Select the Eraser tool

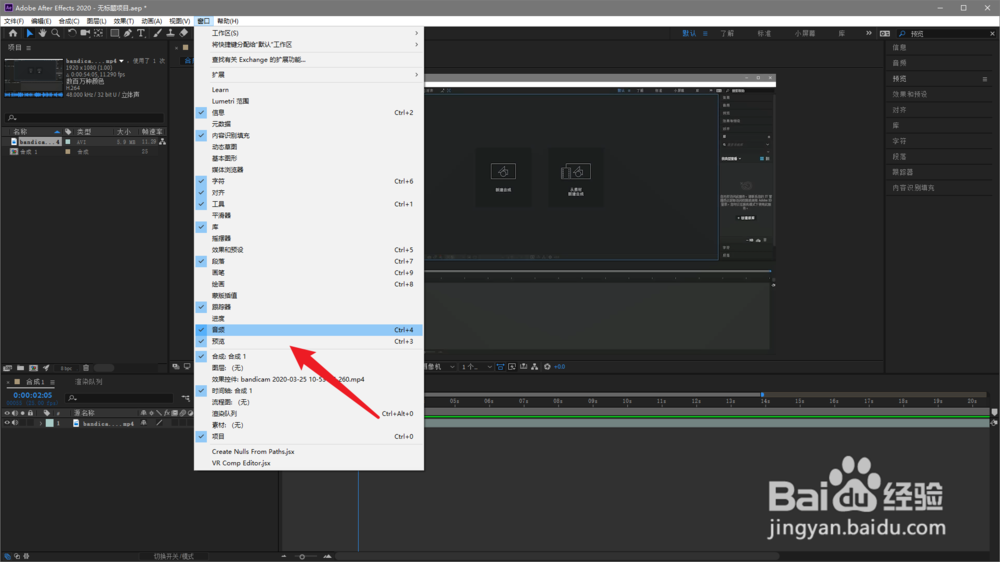[184, 33]
